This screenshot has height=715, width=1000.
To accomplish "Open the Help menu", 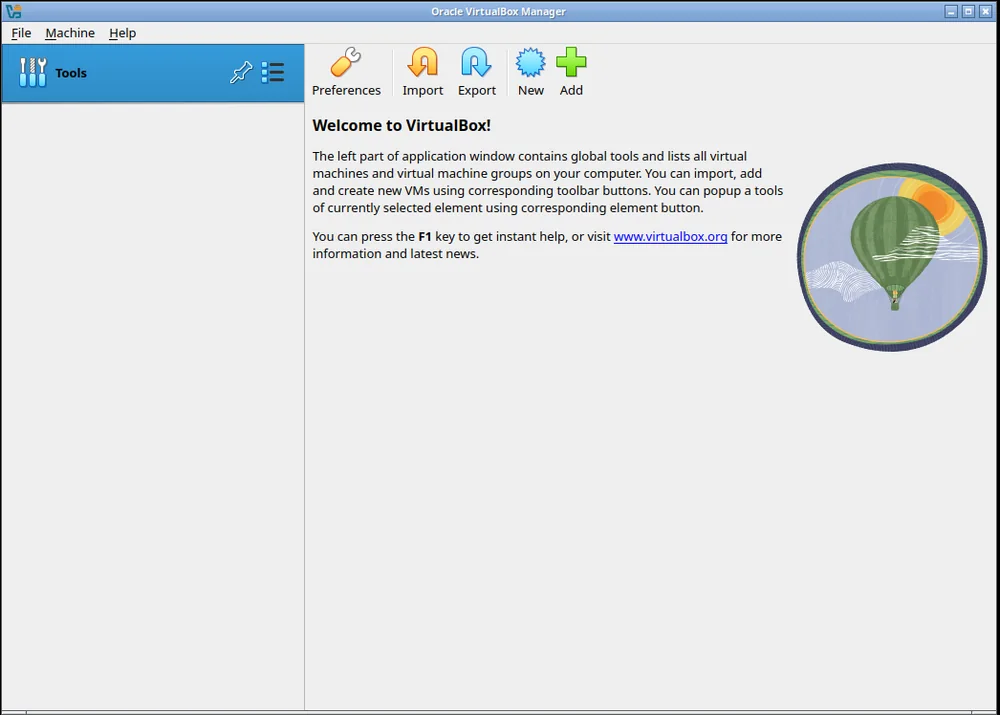I will click(x=122, y=33).
